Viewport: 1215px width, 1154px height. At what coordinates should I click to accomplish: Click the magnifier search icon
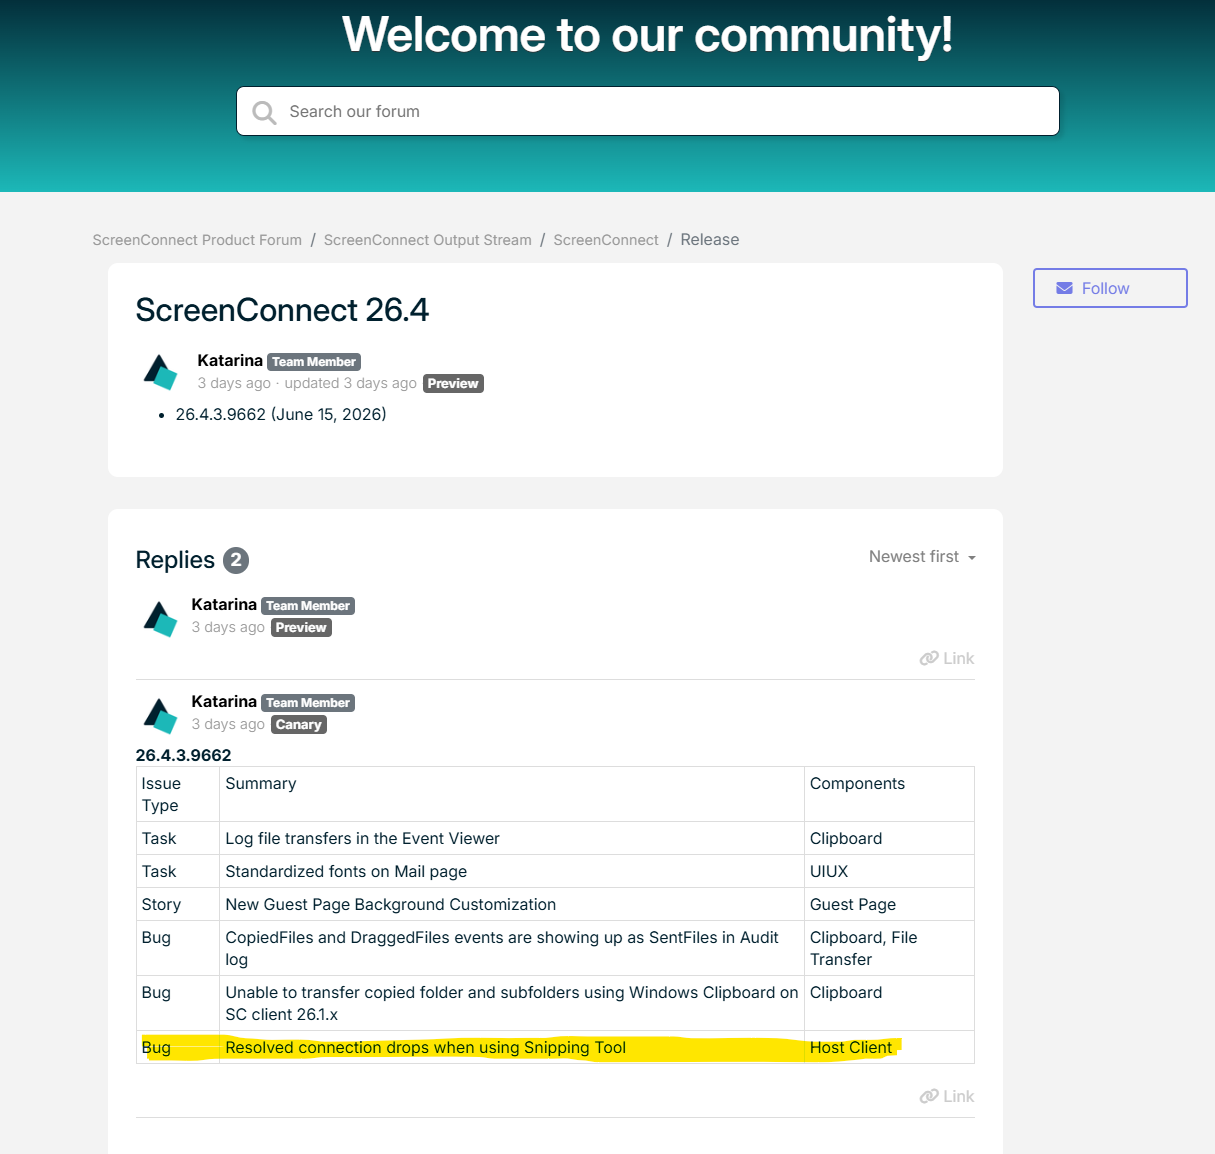tap(264, 112)
